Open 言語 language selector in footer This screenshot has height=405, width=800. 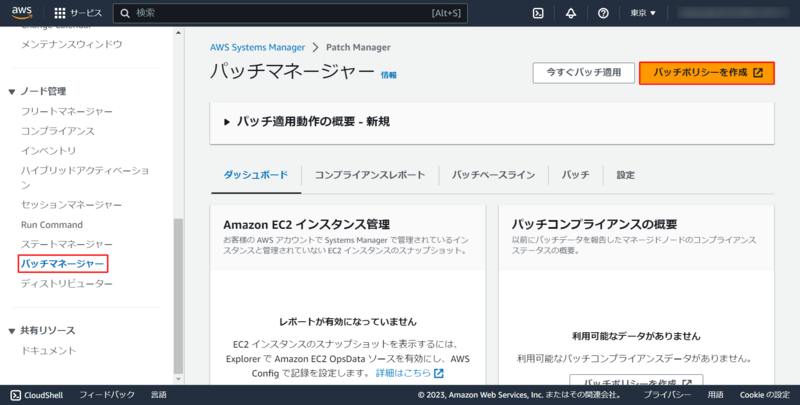(x=159, y=395)
